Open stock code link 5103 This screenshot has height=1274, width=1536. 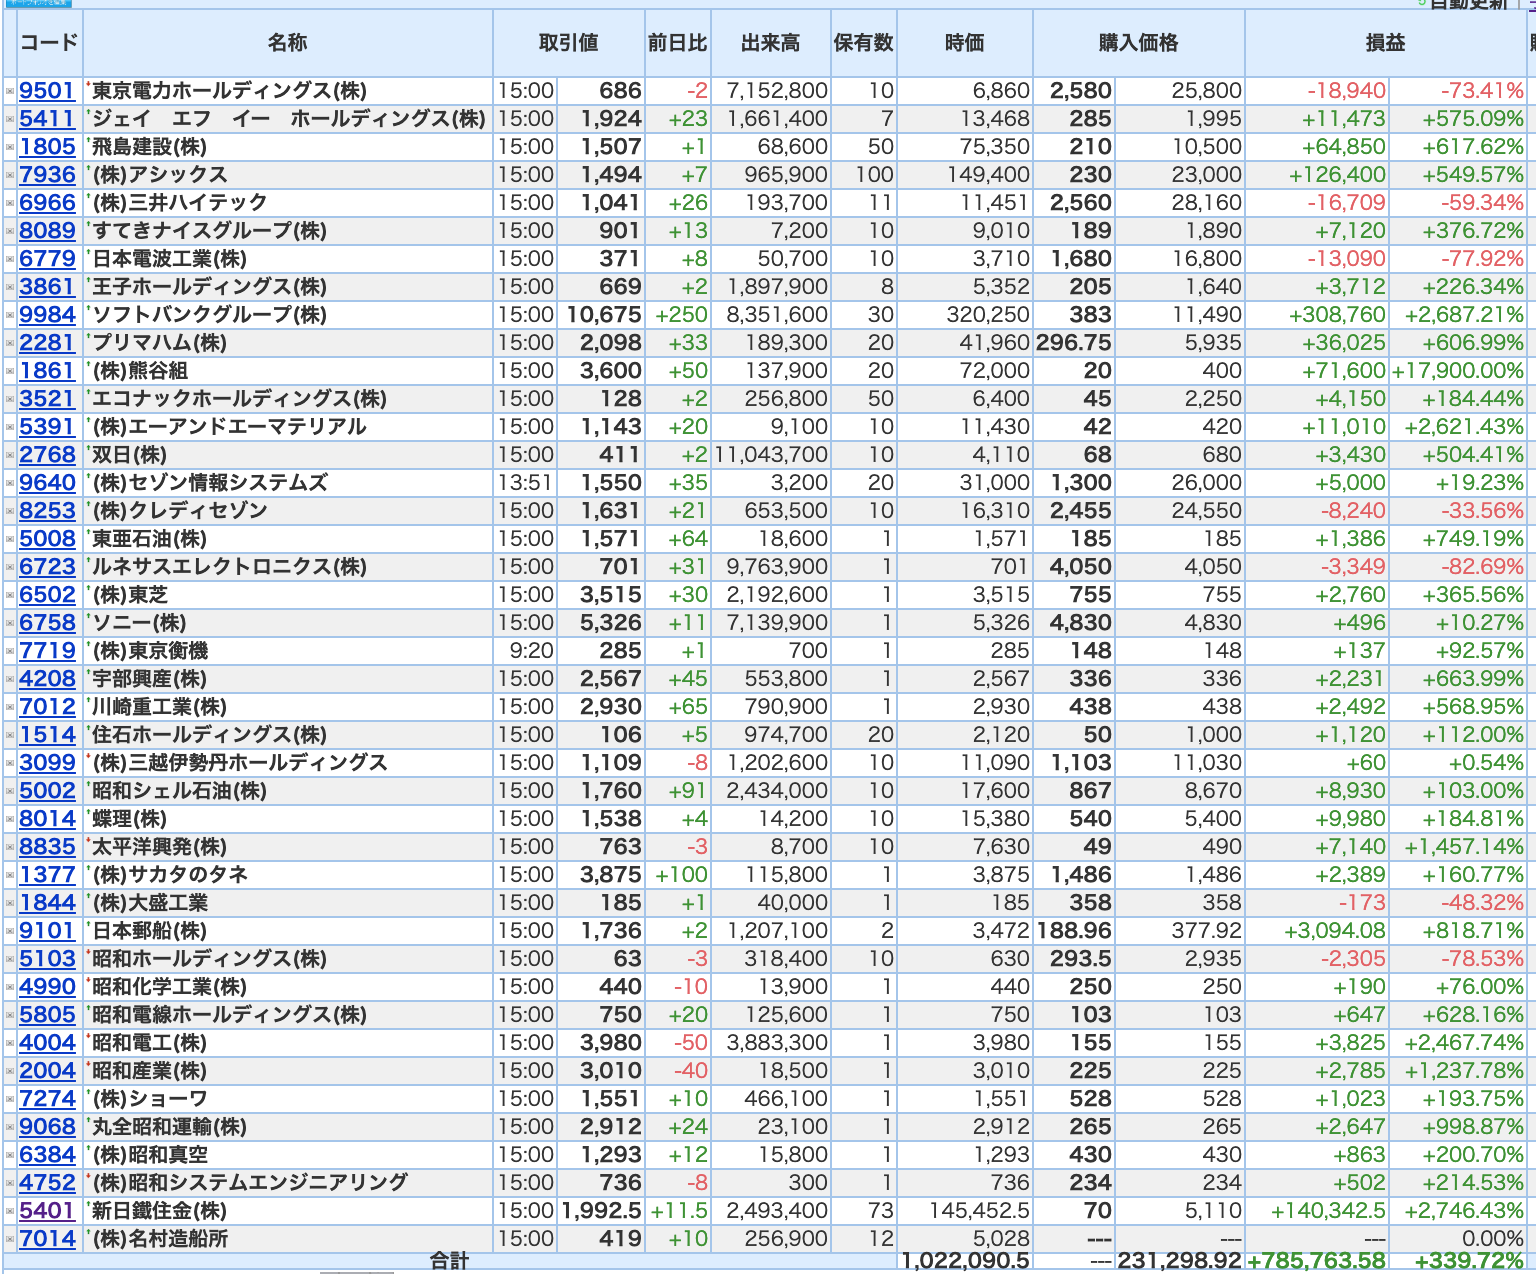click(47, 959)
